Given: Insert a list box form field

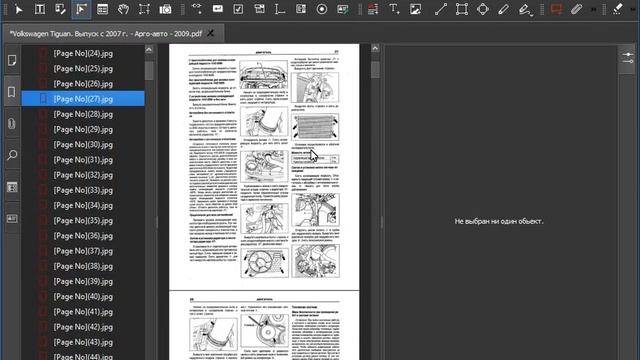Looking at the screenshot, I should point(259,9).
